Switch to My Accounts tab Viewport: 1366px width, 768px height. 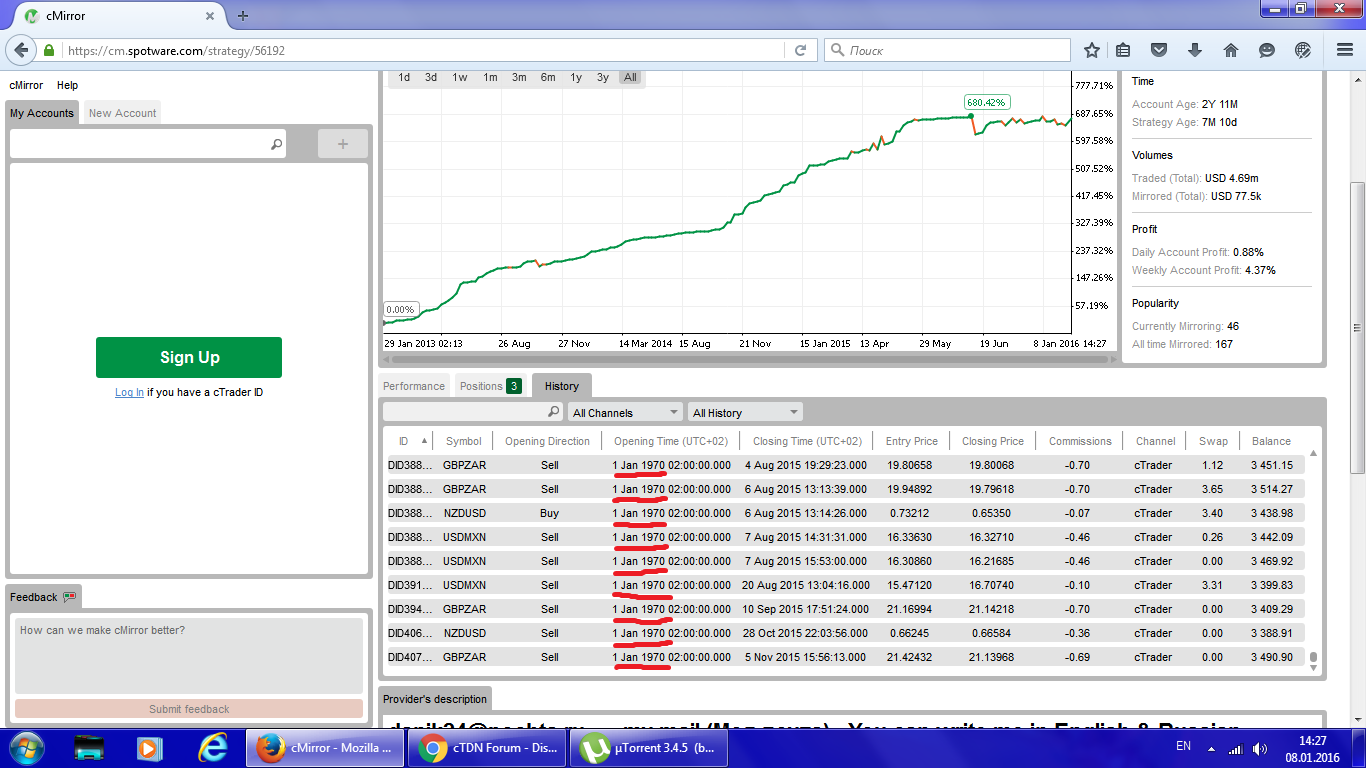42,113
